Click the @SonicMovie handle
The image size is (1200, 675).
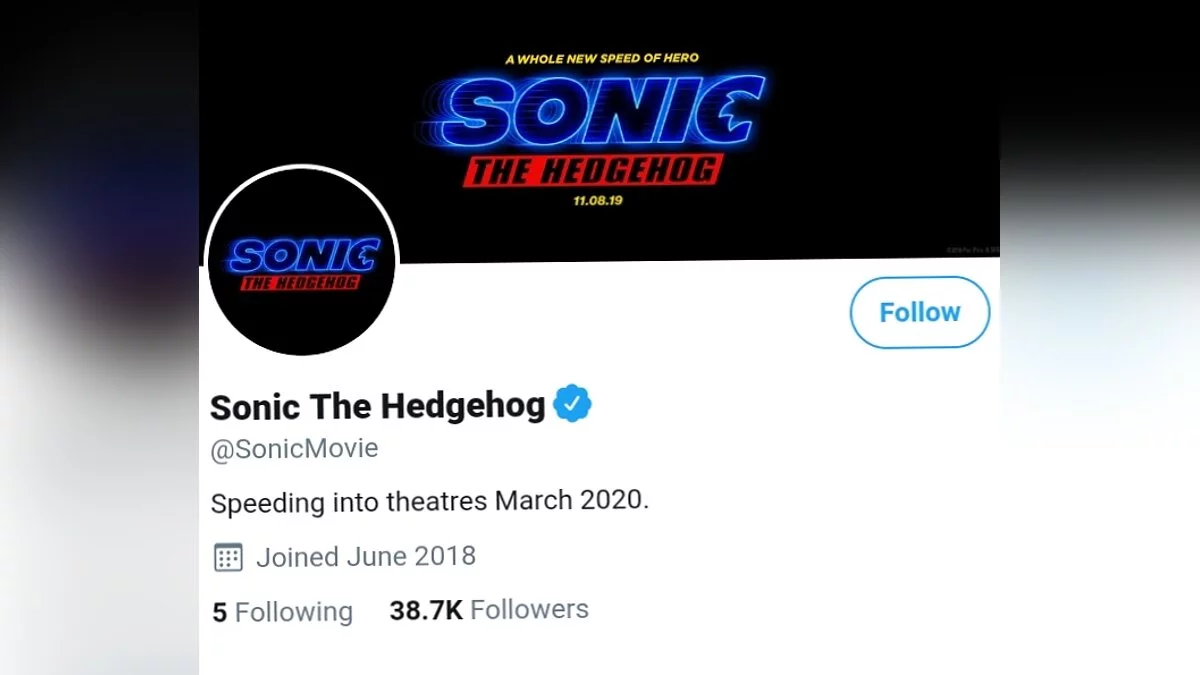click(x=294, y=448)
